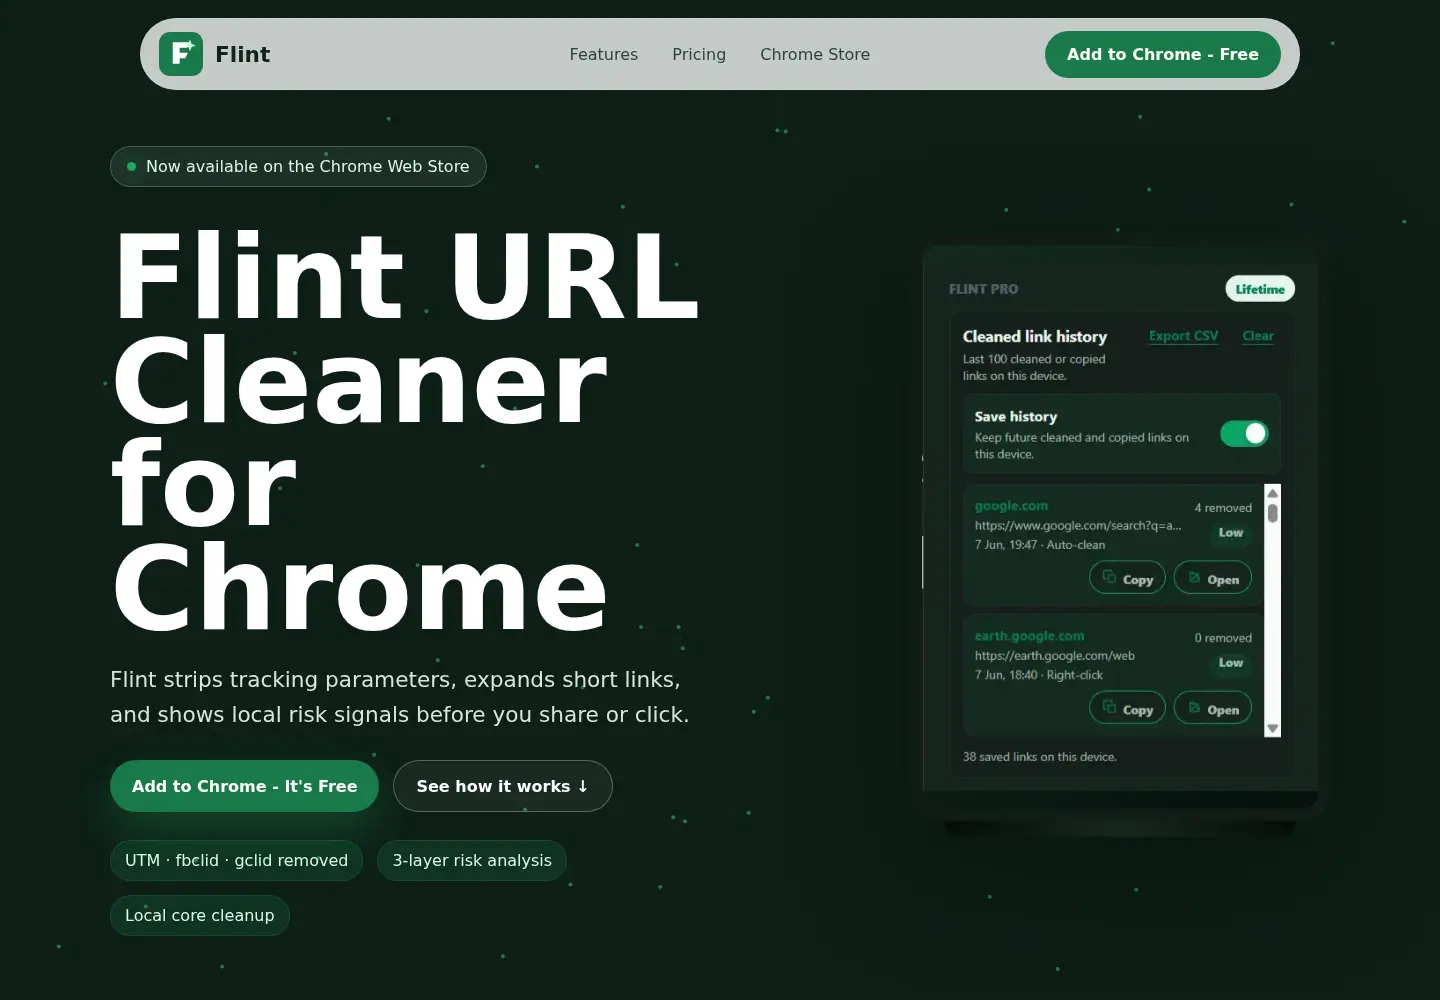
Task: Click the Add to Chrome - Free button
Action: pyautogui.click(x=1163, y=54)
